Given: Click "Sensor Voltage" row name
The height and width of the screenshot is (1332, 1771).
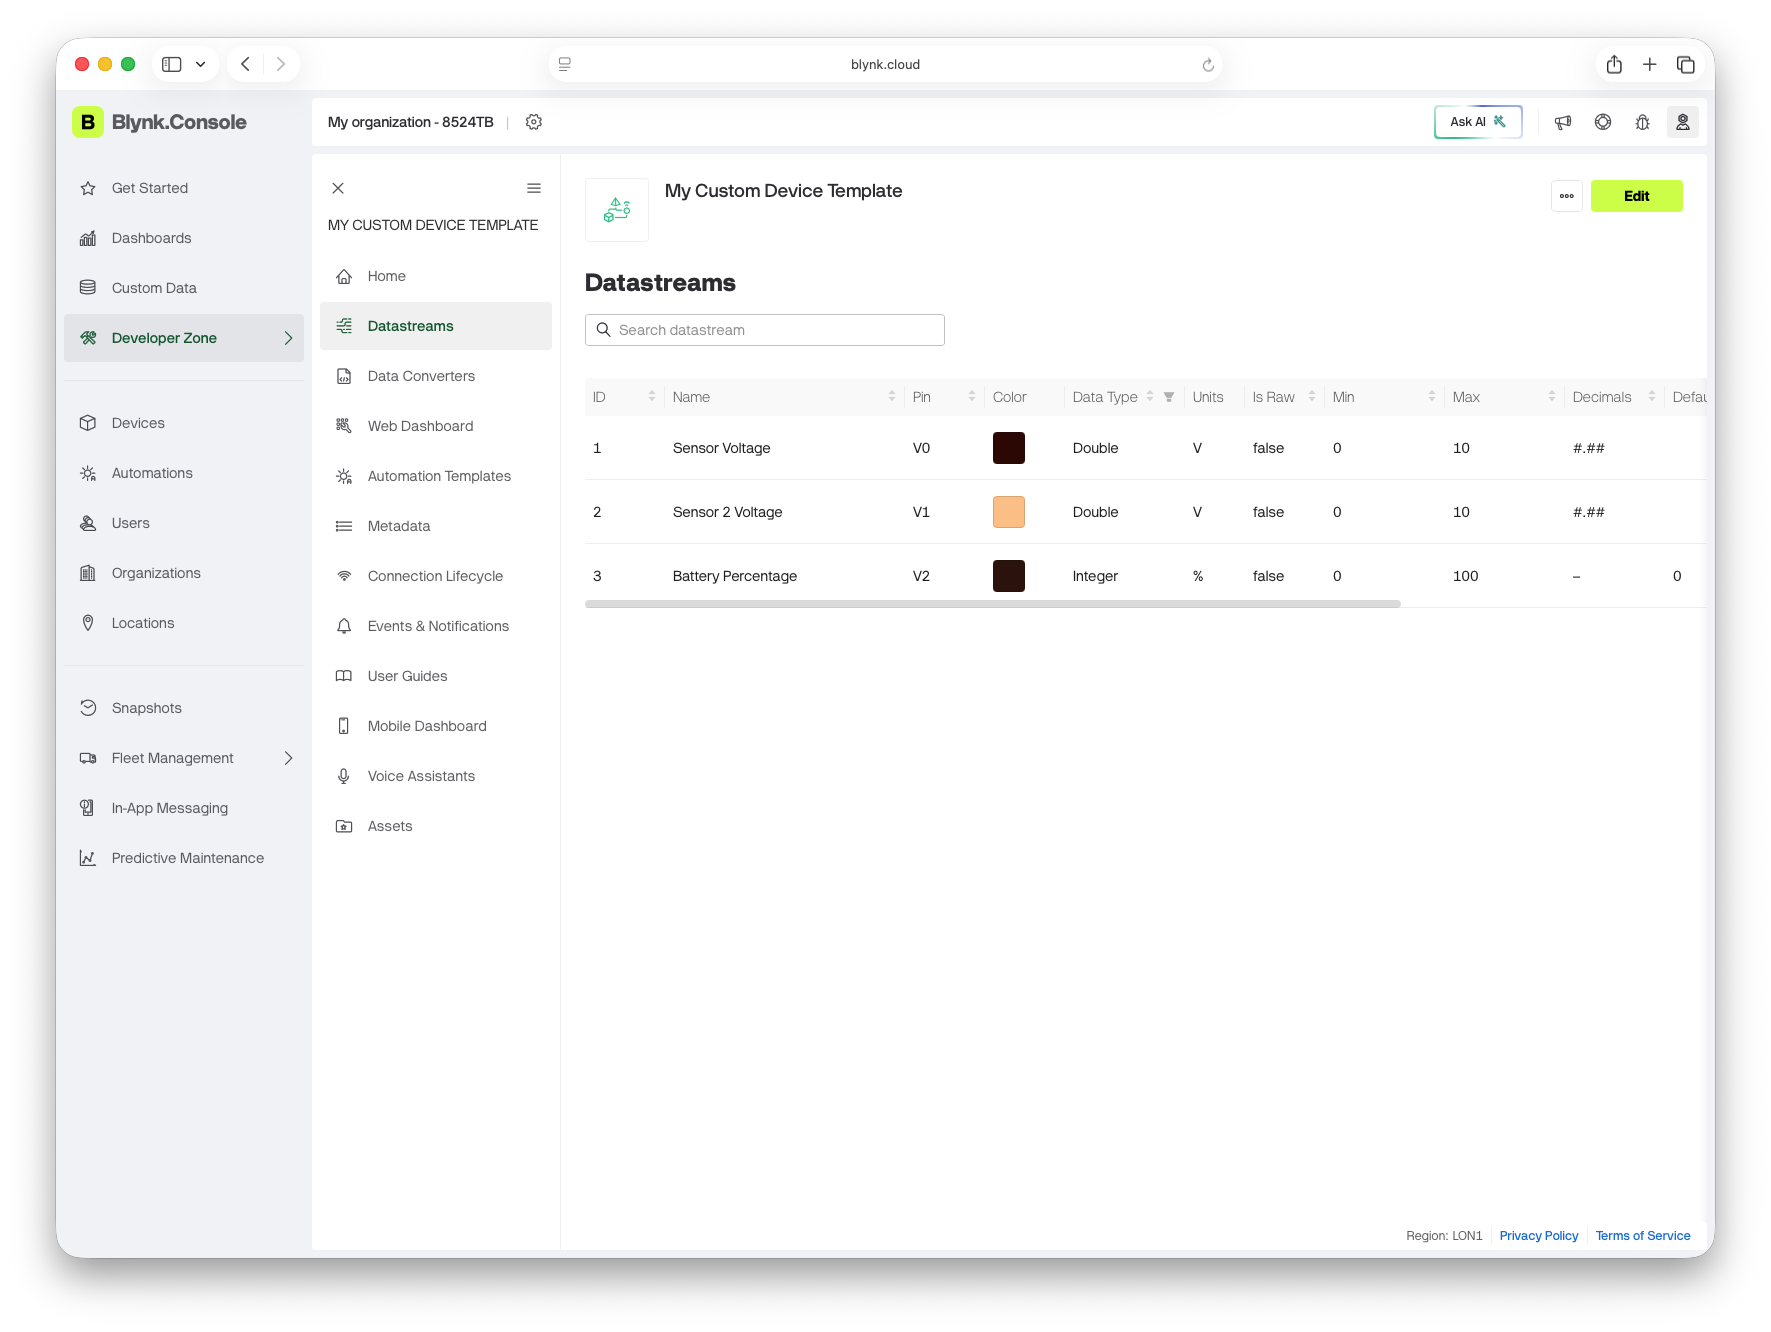Looking at the screenshot, I should click(x=722, y=448).
